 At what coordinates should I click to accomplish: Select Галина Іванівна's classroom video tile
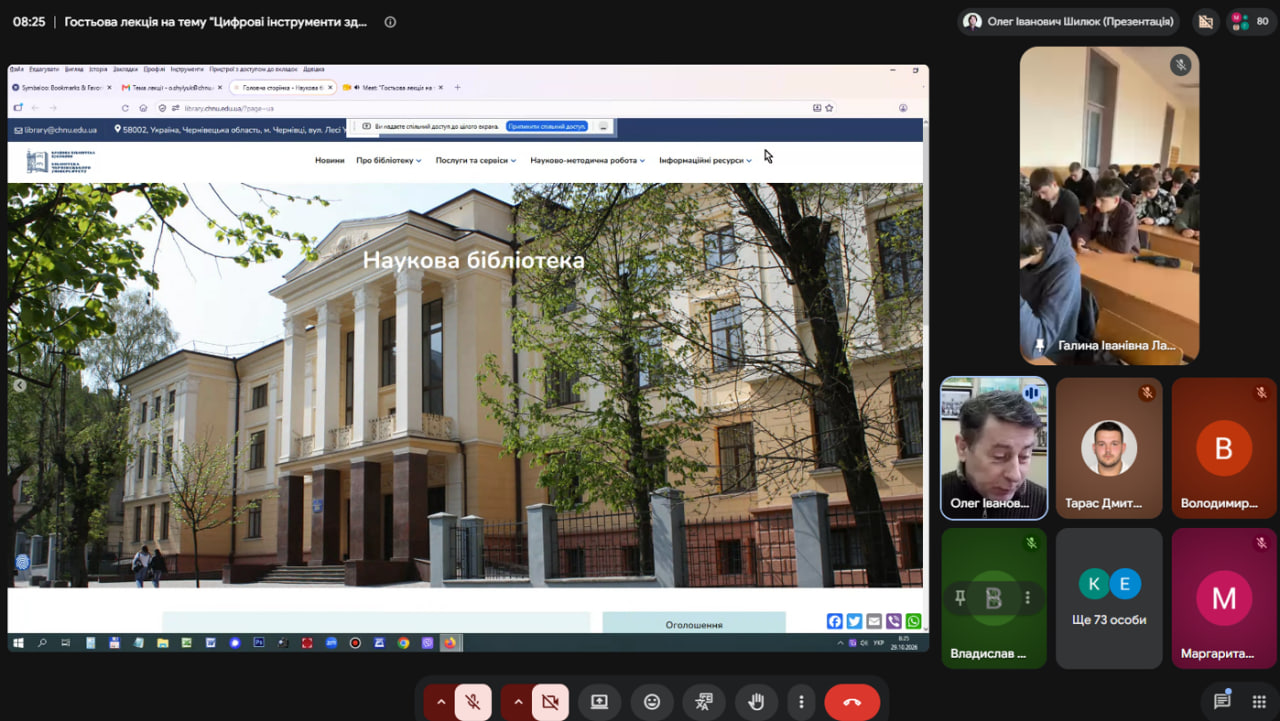[x=1109, y=206]
